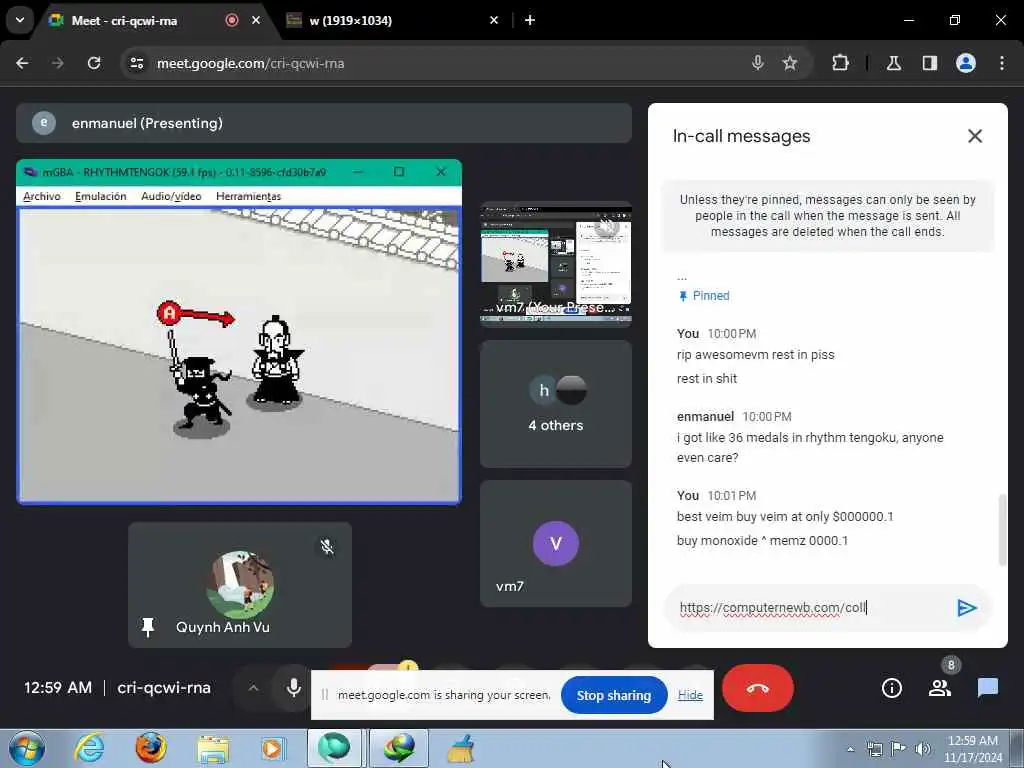Open meeting details info icon
The height and width of the screenshot is (768, 1024).
click(891, 688)
